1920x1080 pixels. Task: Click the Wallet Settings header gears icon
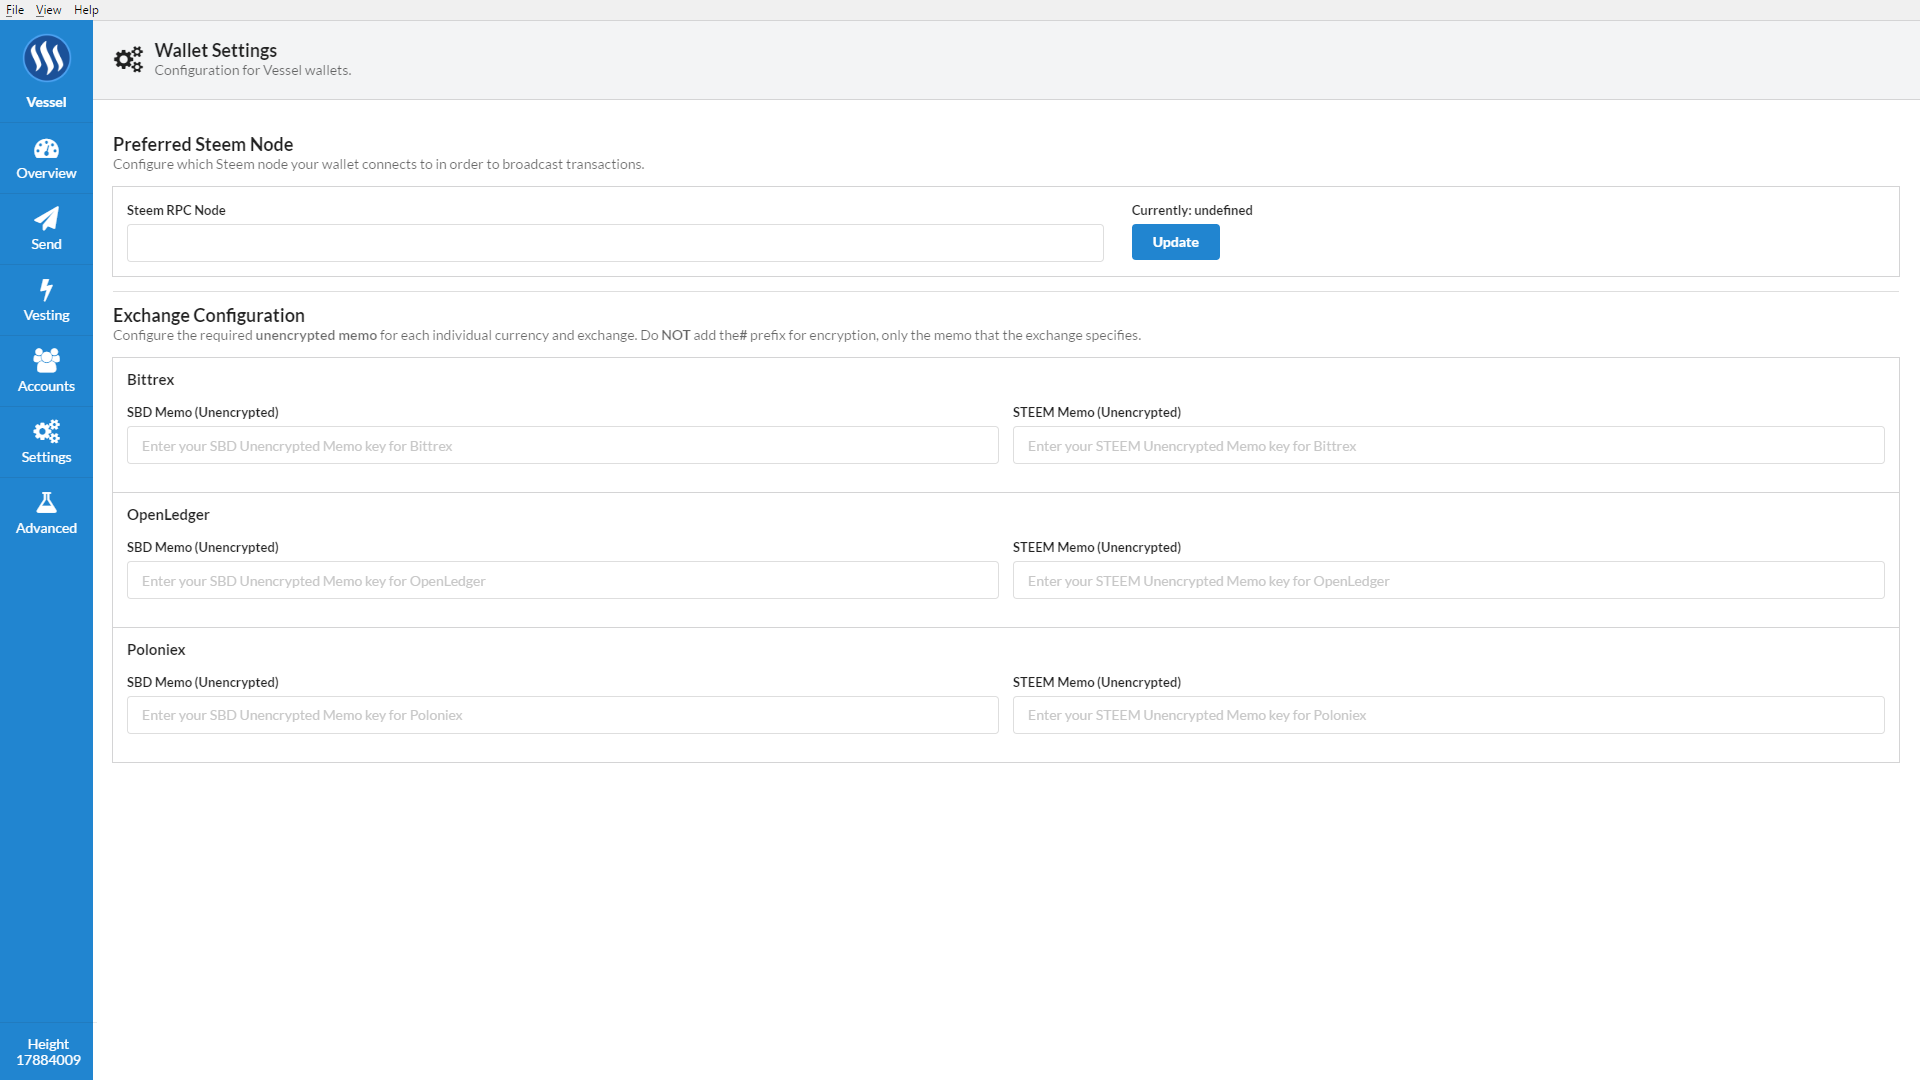[x=128, y=60]
